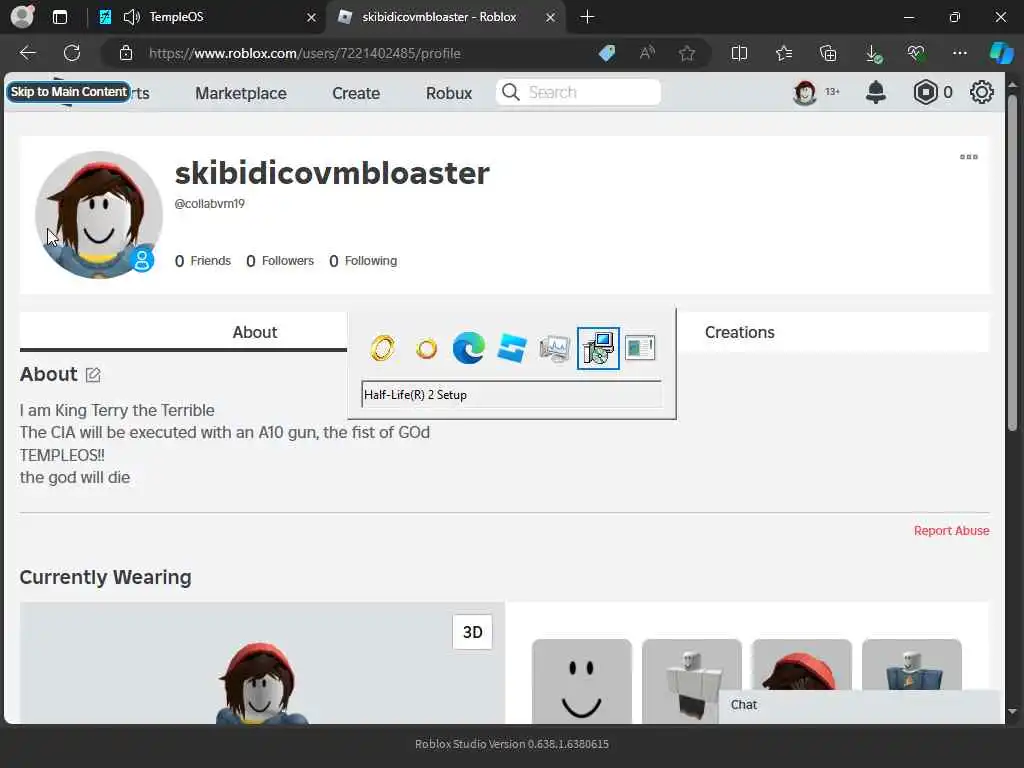Click the Report Abuse link

pos(952,531)
